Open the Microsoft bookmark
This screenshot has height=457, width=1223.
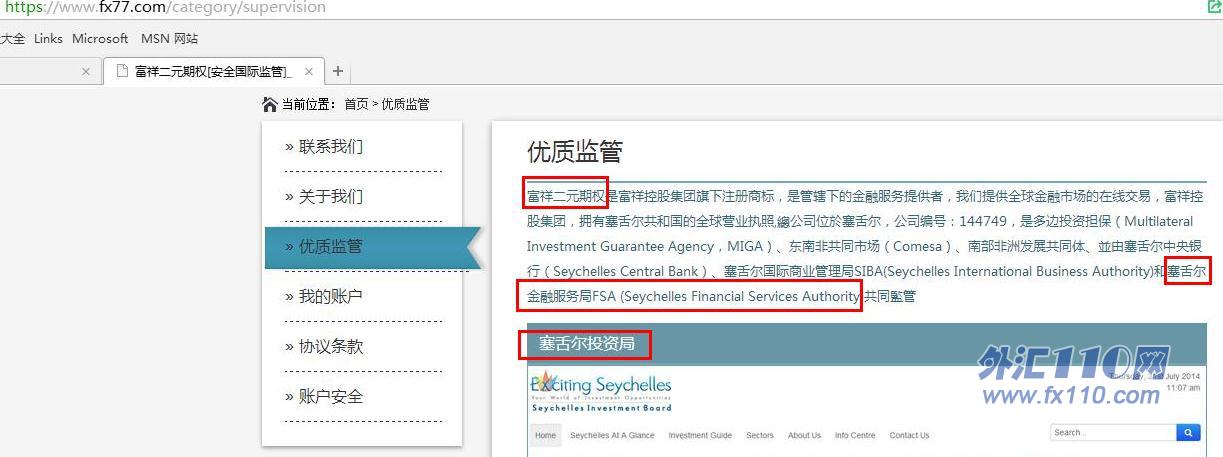click(x=100, y=39)
